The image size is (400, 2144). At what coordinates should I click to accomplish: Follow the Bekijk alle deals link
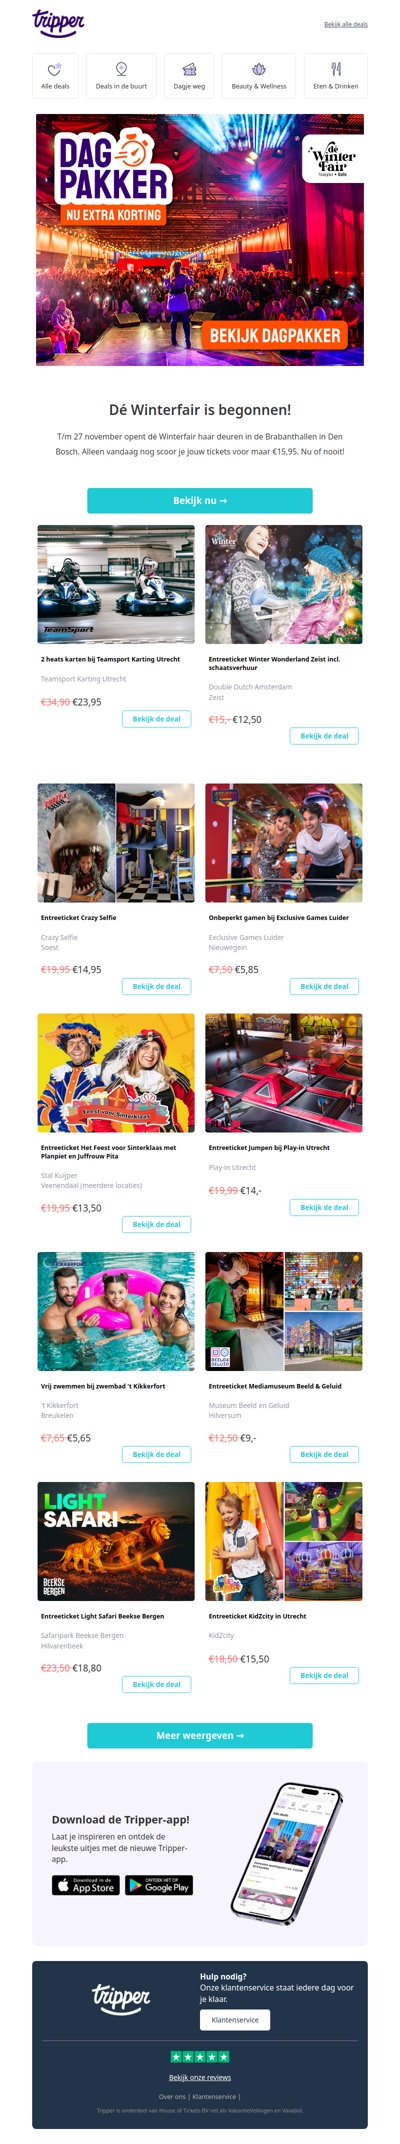[x=346, y=24]
